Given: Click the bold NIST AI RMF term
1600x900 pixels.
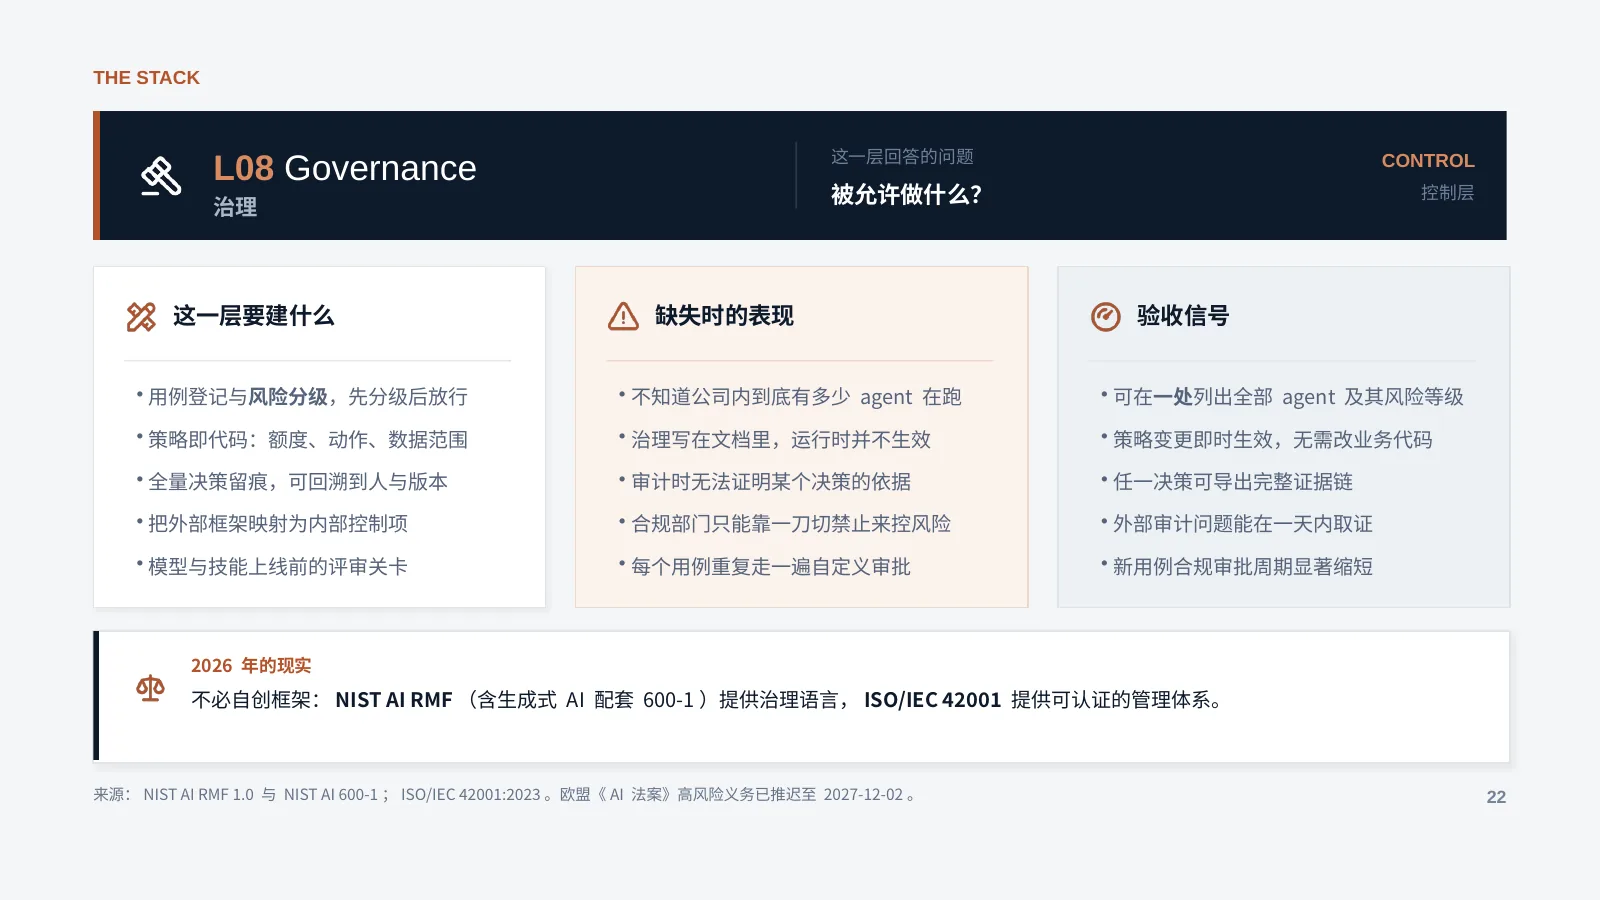Looking at the screenshot, I should (394, 700).
